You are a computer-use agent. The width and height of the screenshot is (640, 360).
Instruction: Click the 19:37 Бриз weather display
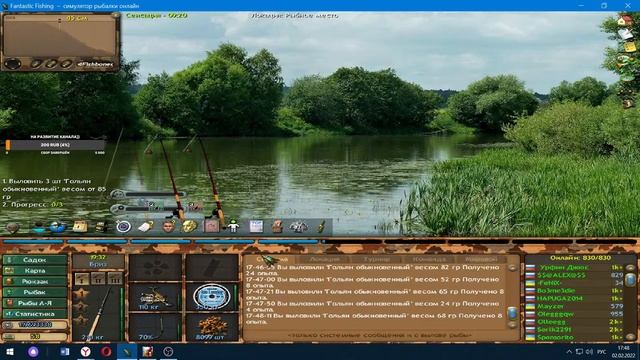tap(98, 261)
